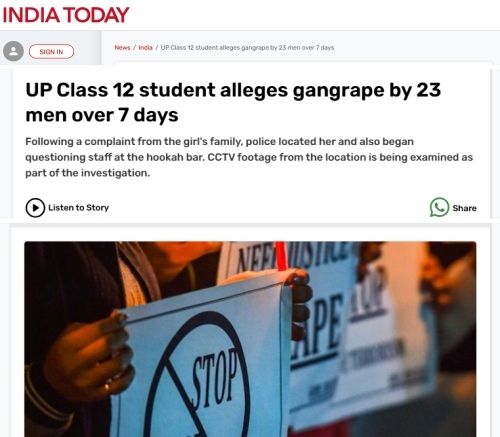Viewport: 500px width, 437px height.
Task: Select the current article title in the breadcrumb
Action: pyautogui.click(x=247, y=48)
